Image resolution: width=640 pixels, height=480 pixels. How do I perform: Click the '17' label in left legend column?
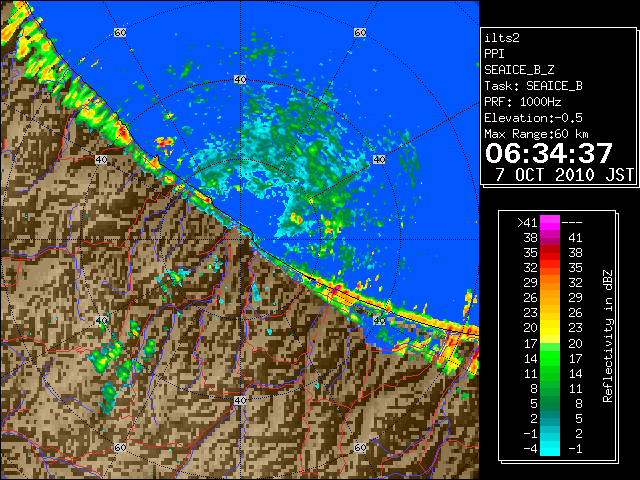[x=530, y=343]
